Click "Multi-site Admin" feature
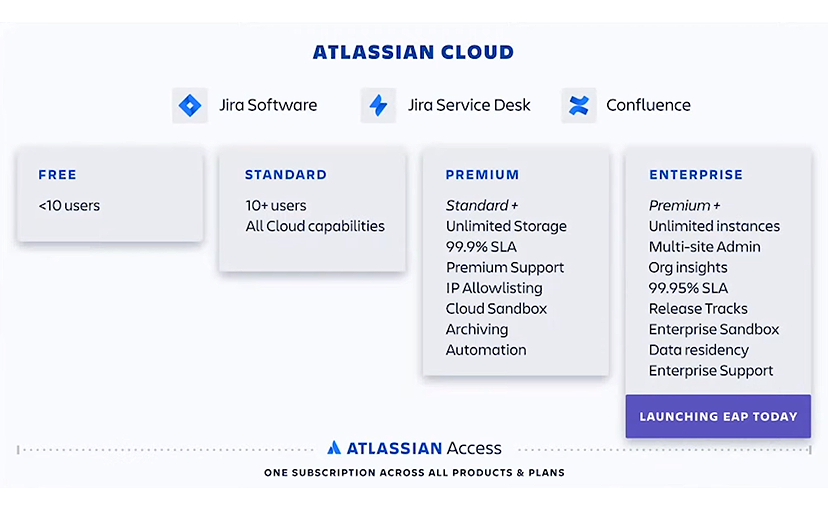 (705, 247)
